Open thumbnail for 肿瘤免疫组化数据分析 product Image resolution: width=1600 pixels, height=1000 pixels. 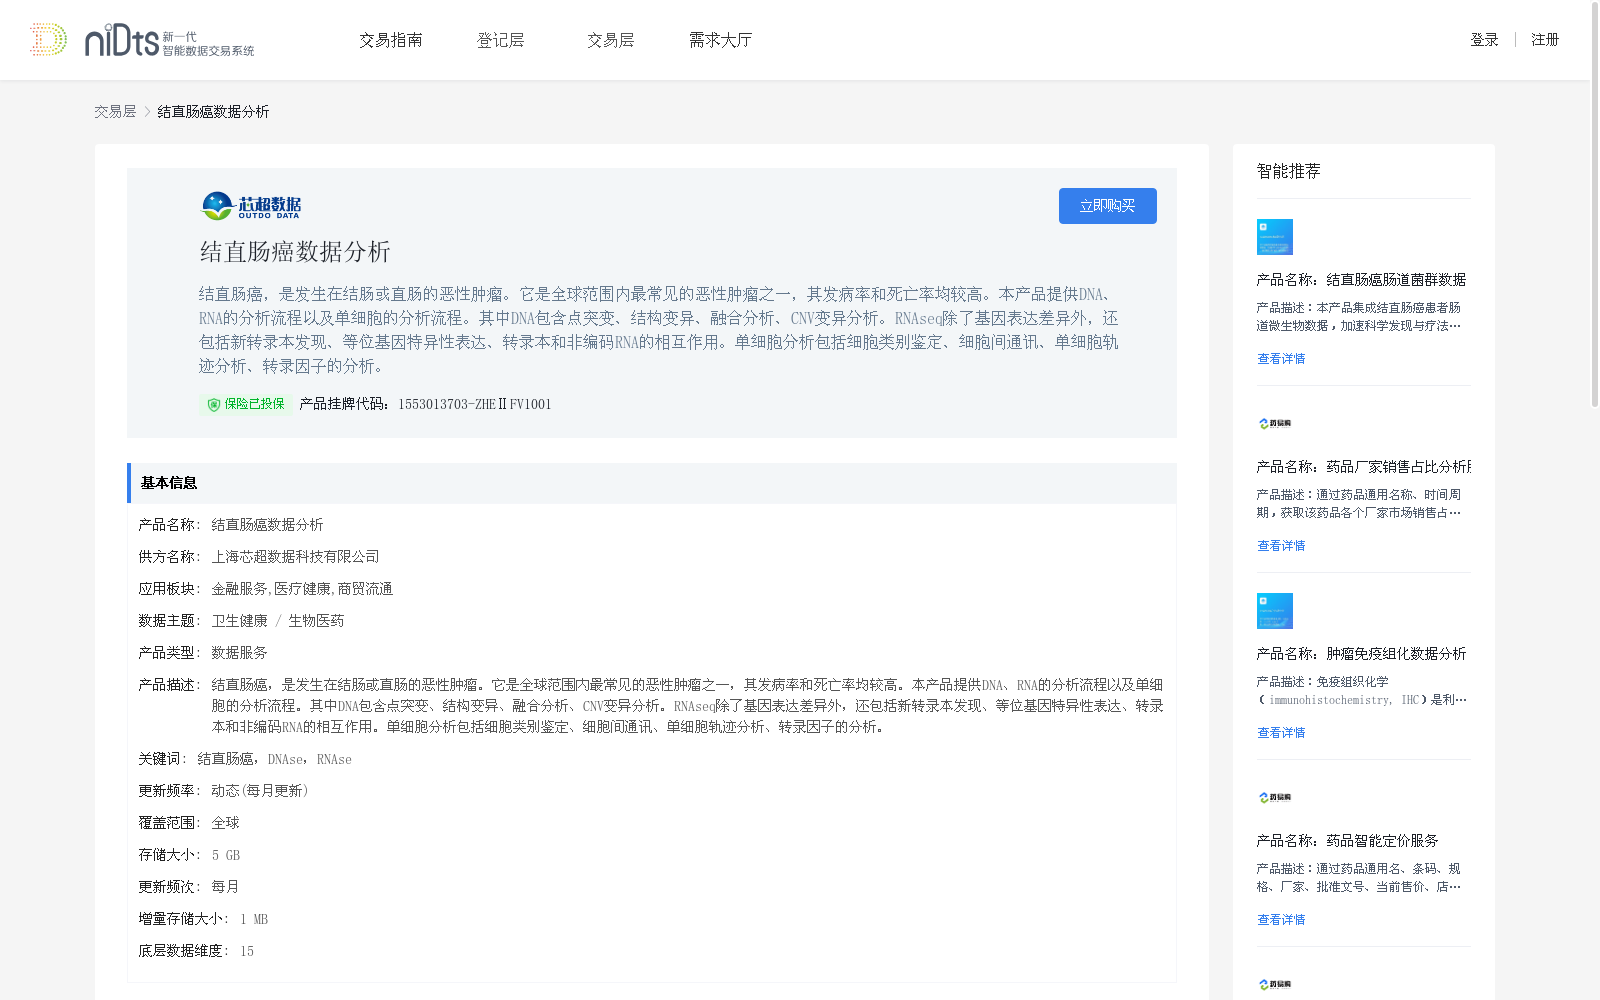1275,611
